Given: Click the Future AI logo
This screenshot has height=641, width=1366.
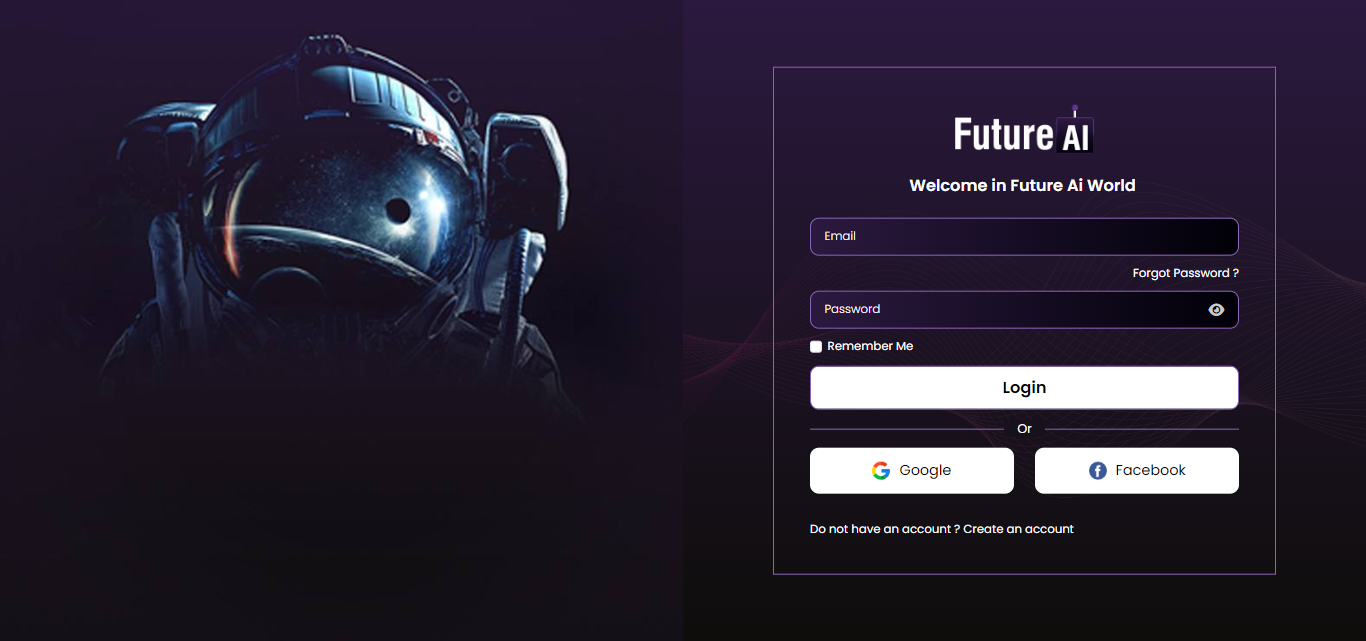Looking at the screenshot, I should click(x=1022, y=130).
